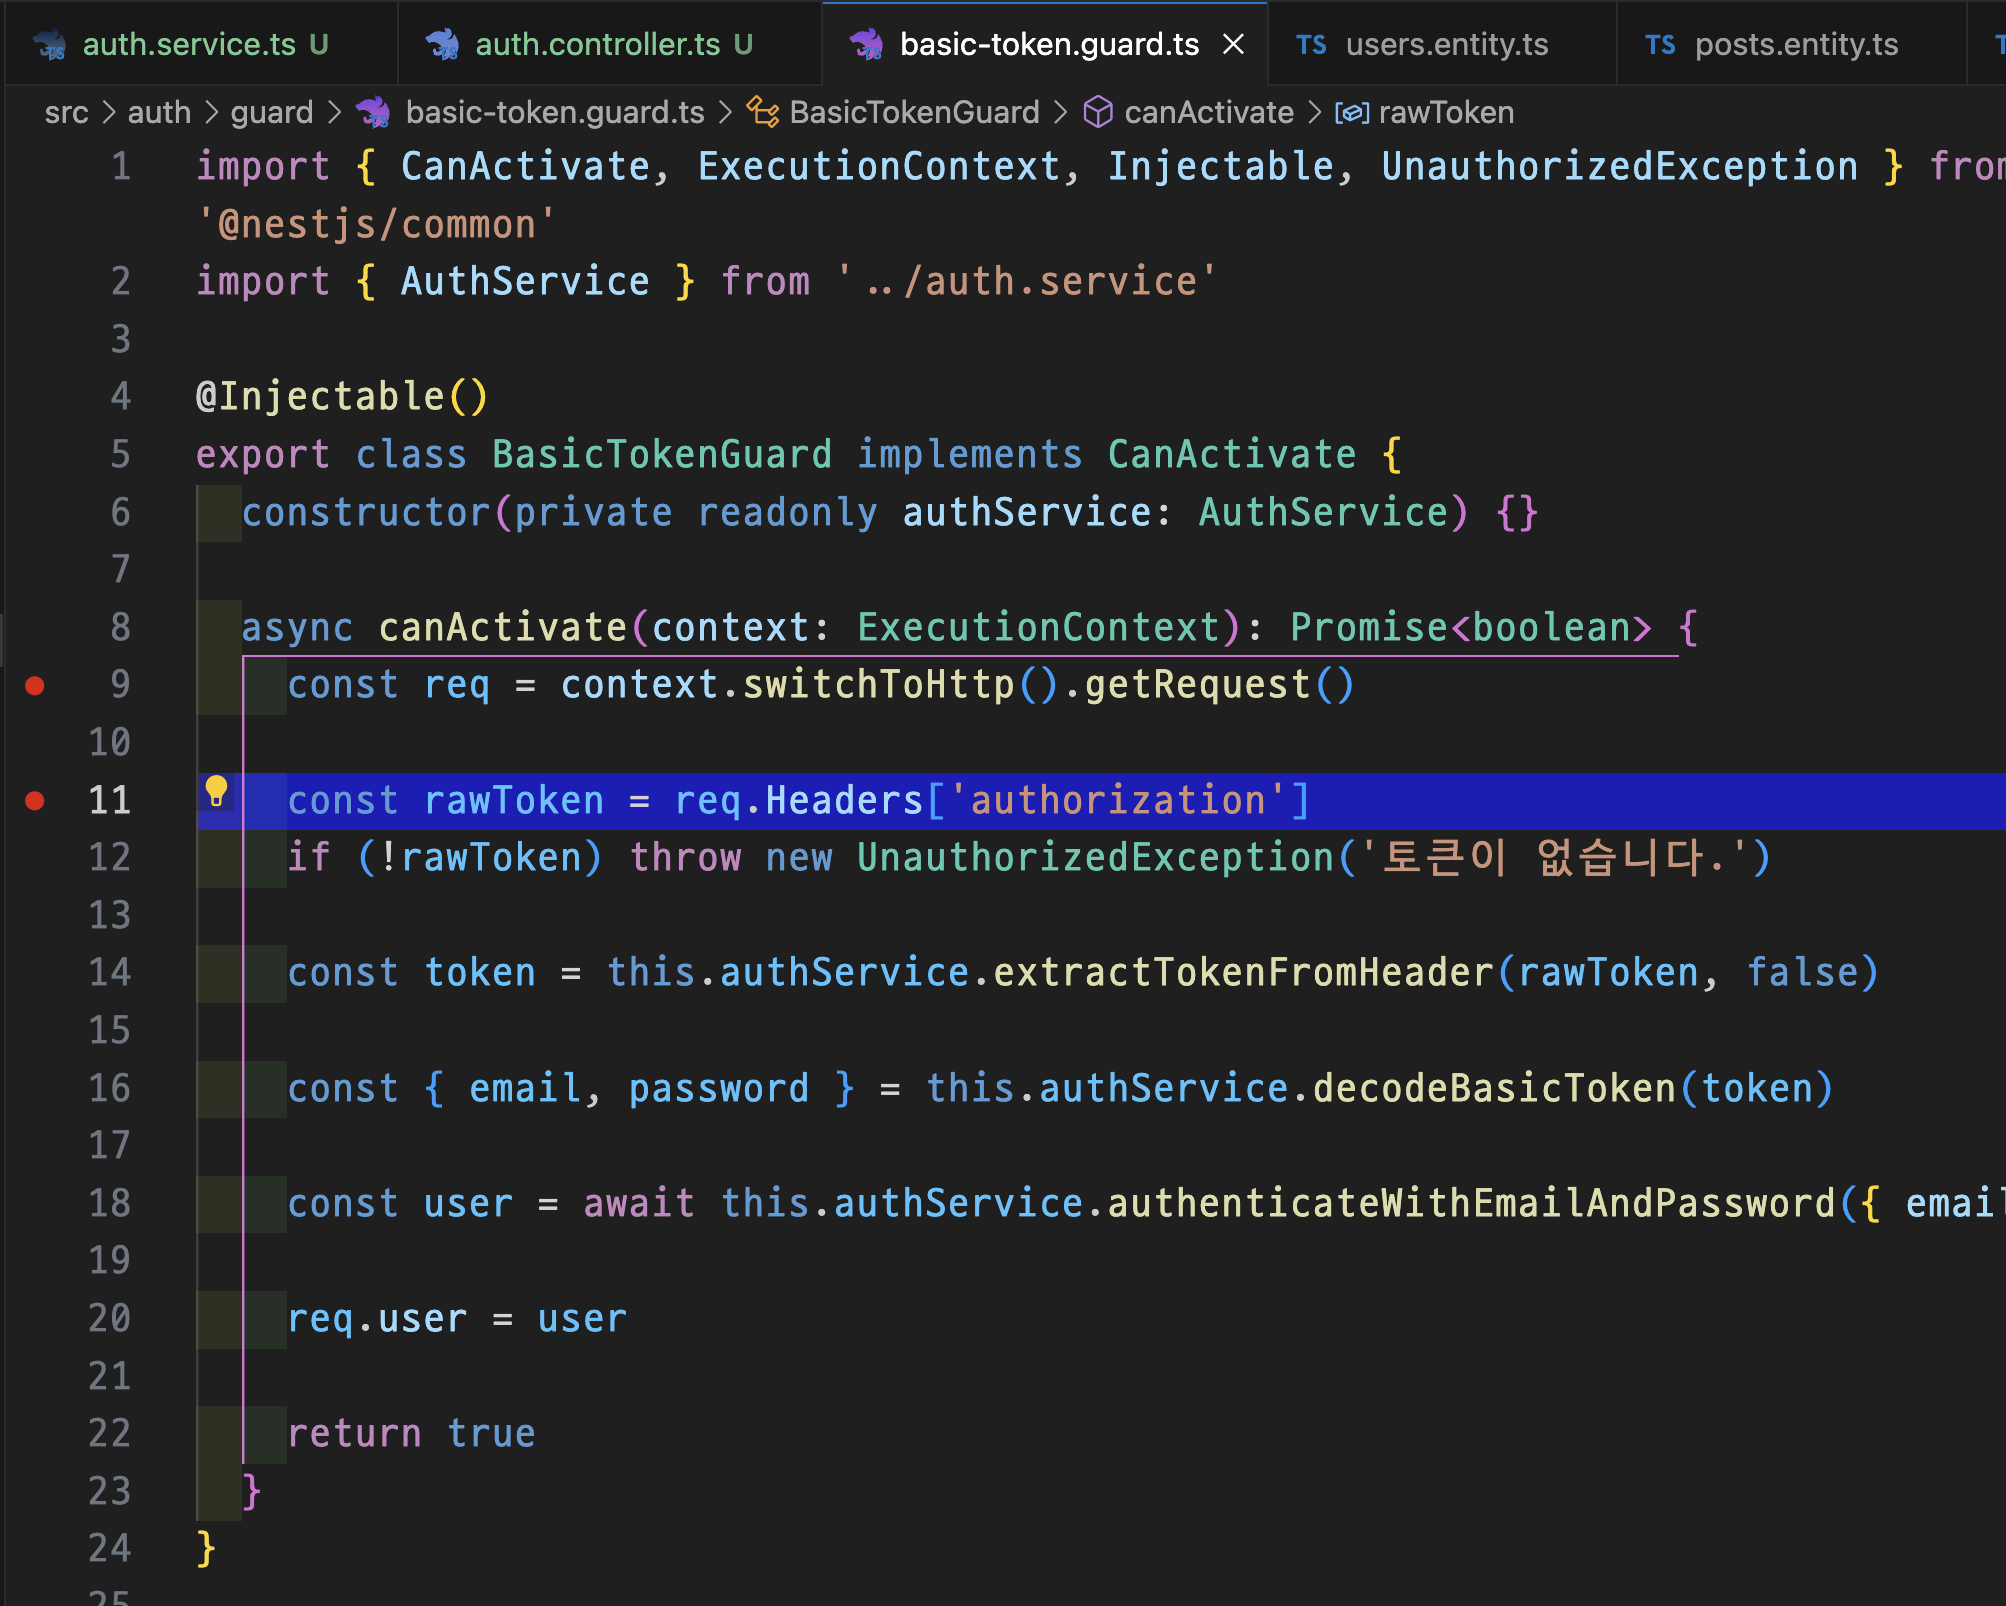
Task: Click the TS icon on the users.entity.ts tab
Action: click(1311, 45)
